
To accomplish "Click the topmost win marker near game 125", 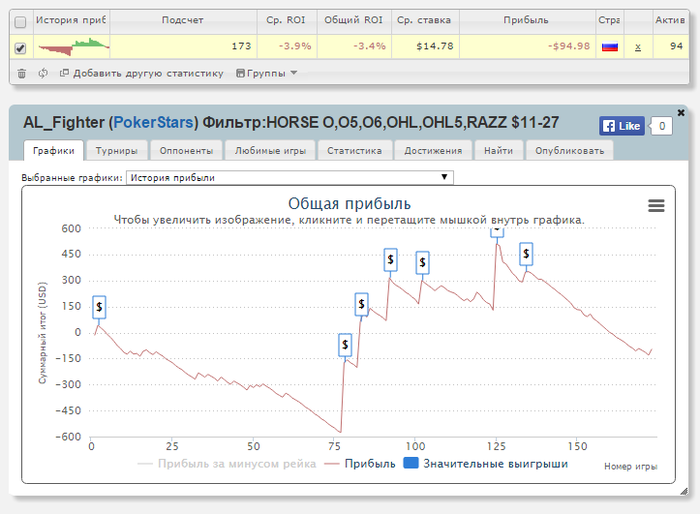I will pyautogui.click(x=497, y=232).
